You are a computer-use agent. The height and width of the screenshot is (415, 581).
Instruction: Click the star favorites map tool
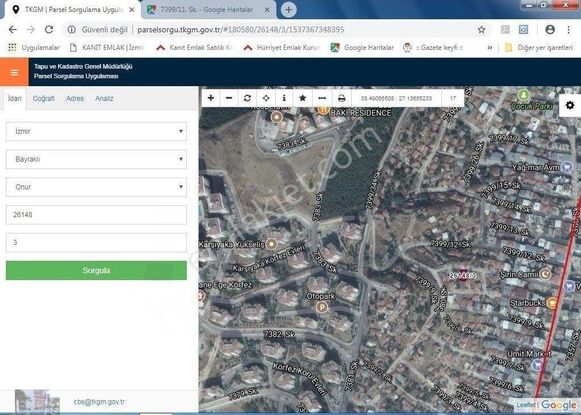(303, 98)
